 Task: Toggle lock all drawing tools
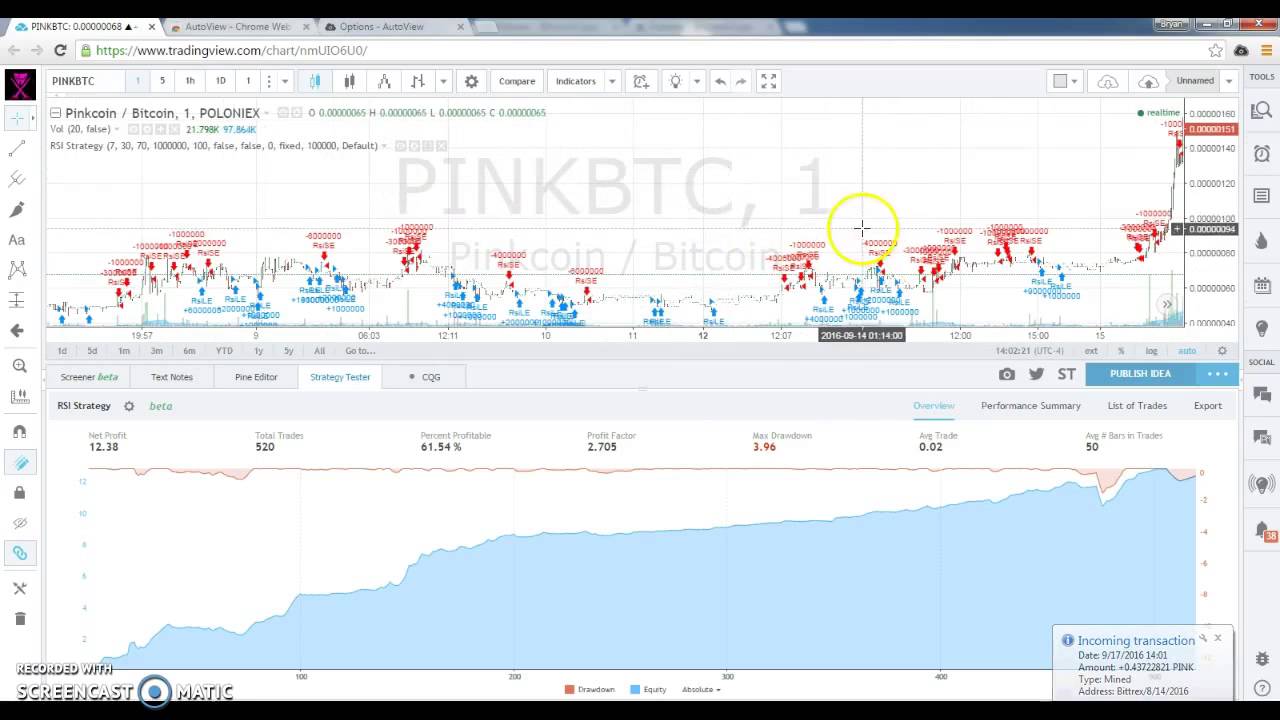coord(19,493)
